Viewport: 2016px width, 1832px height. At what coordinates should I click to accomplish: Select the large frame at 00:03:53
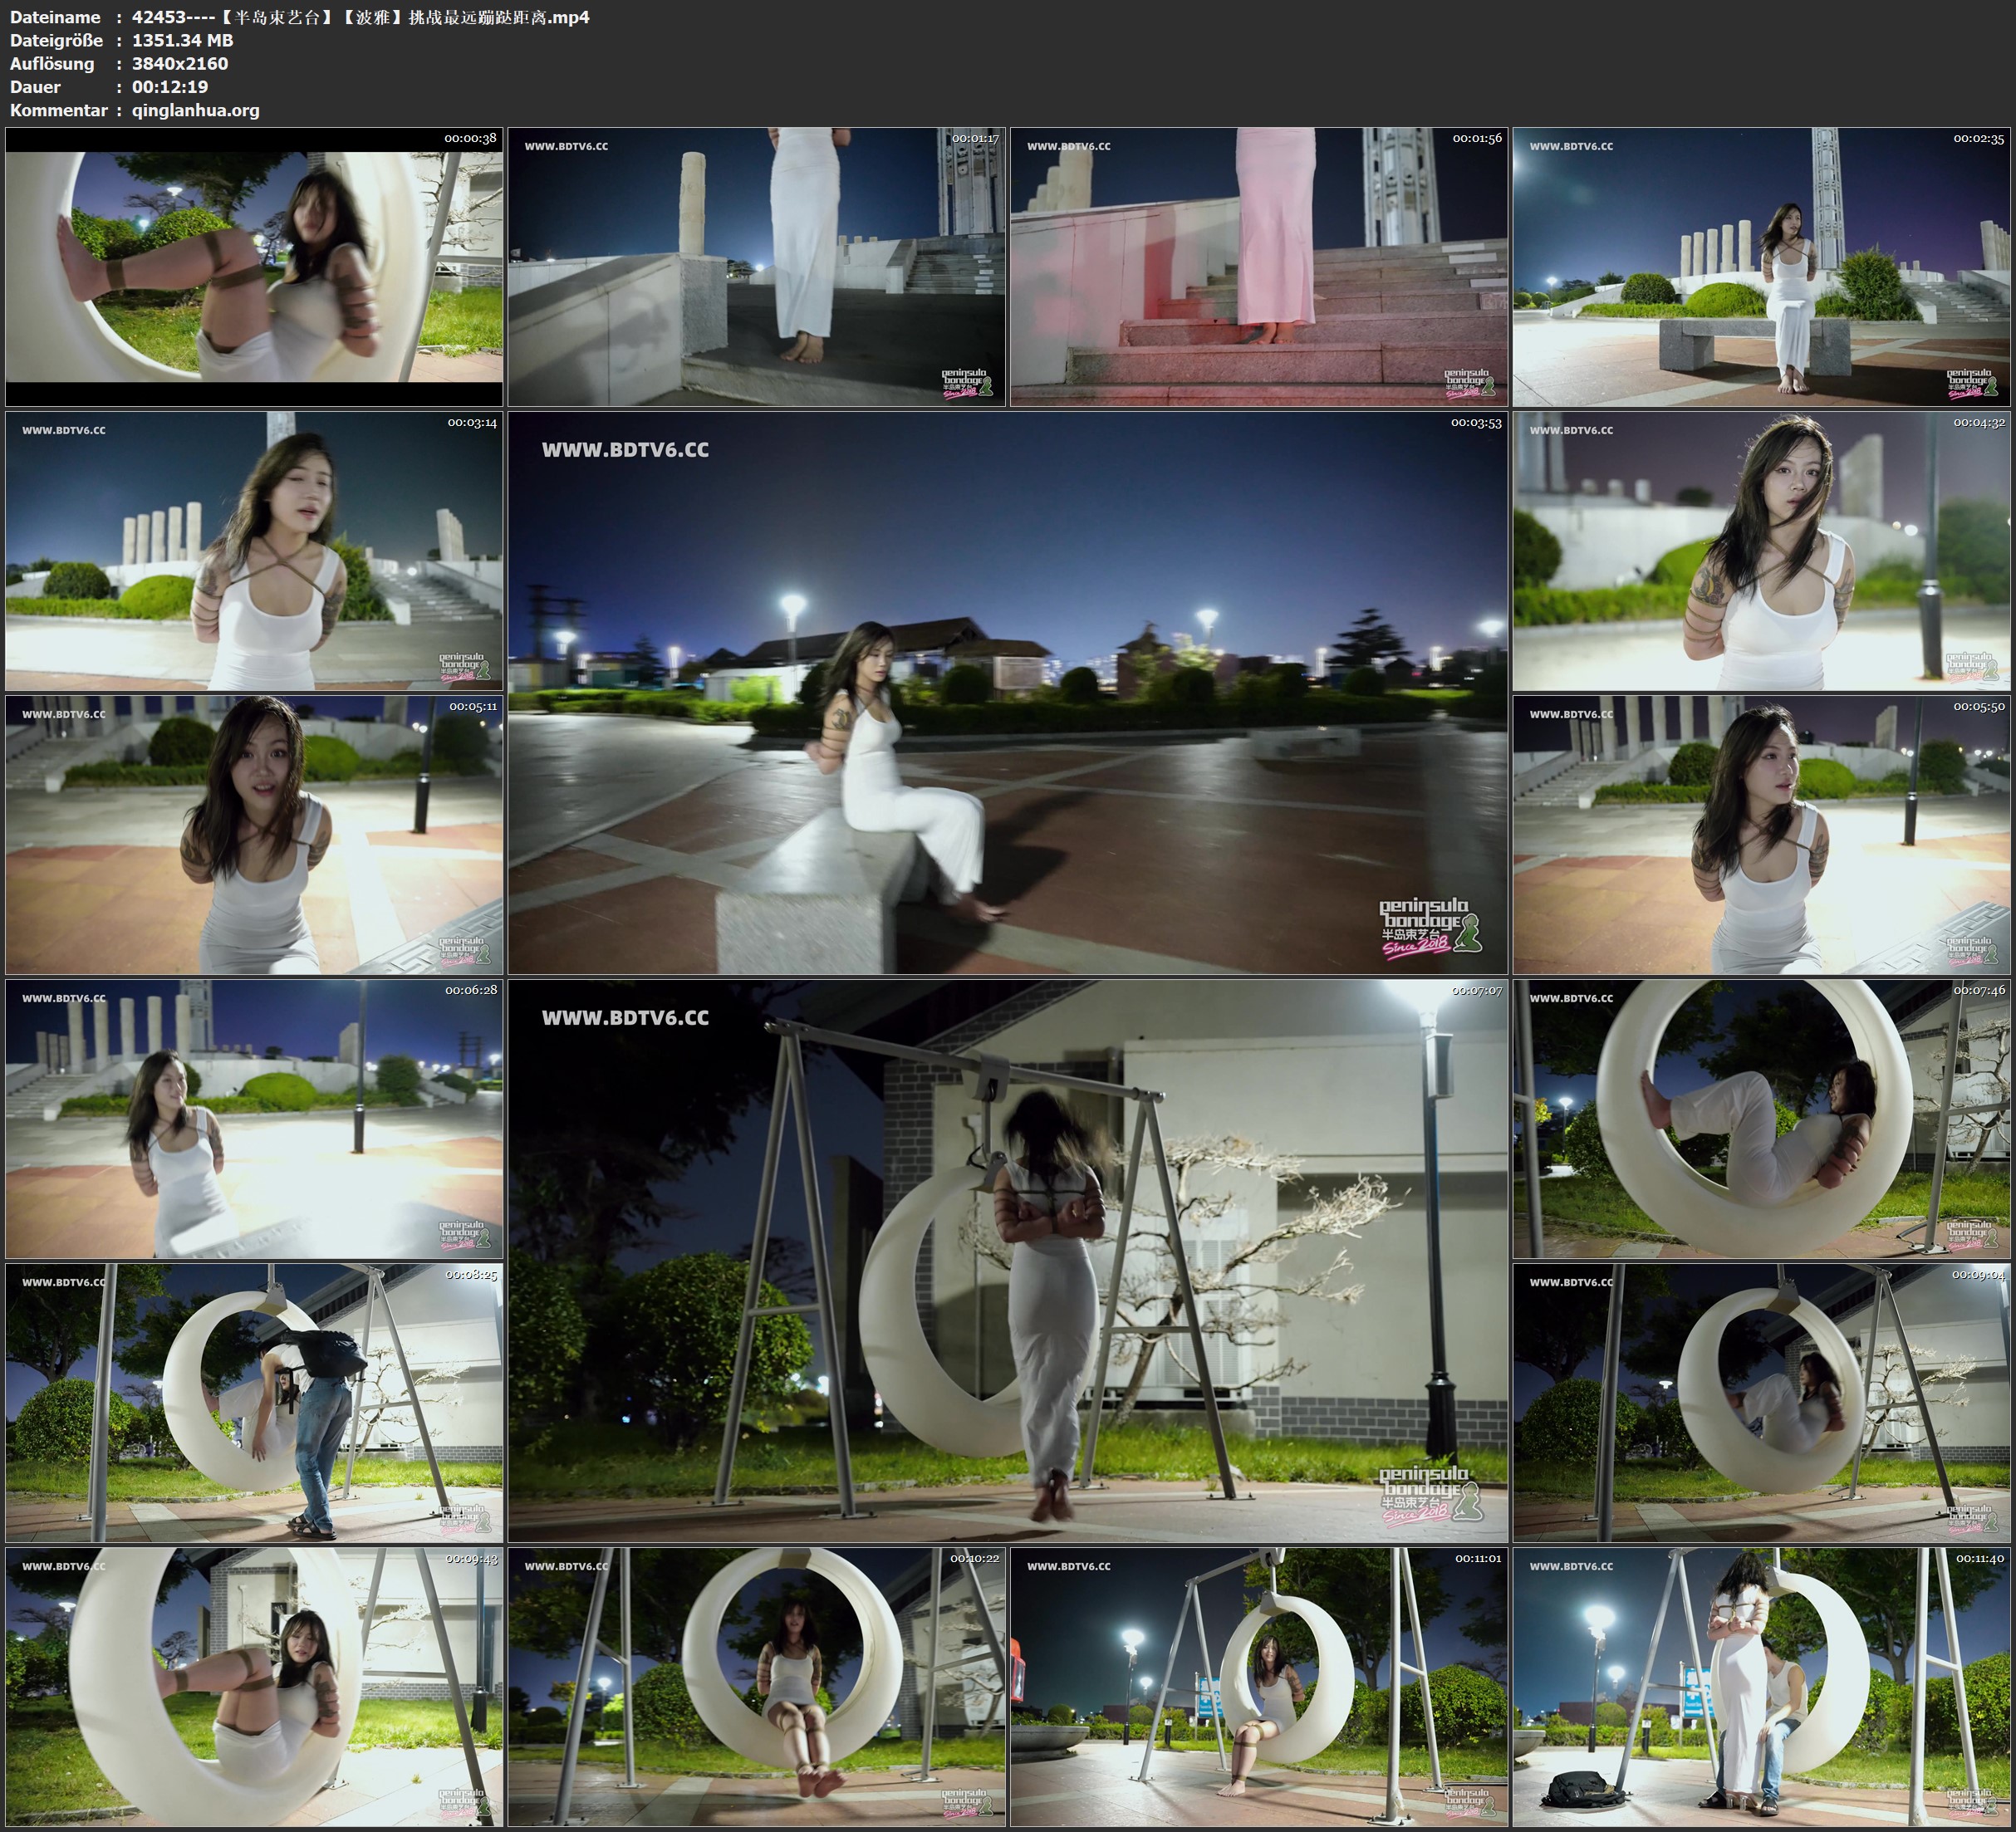pos(1007,692)
